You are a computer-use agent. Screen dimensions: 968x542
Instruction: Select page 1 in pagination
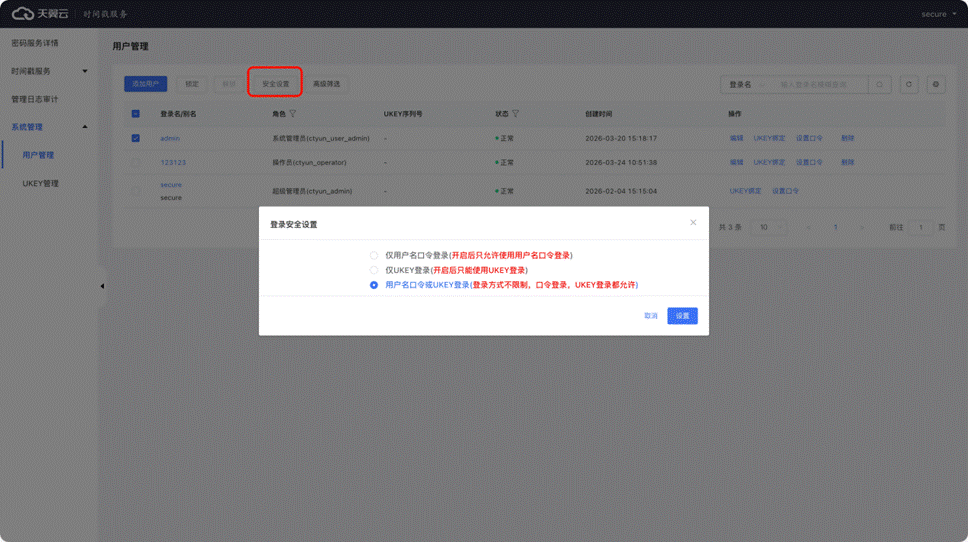835,227
